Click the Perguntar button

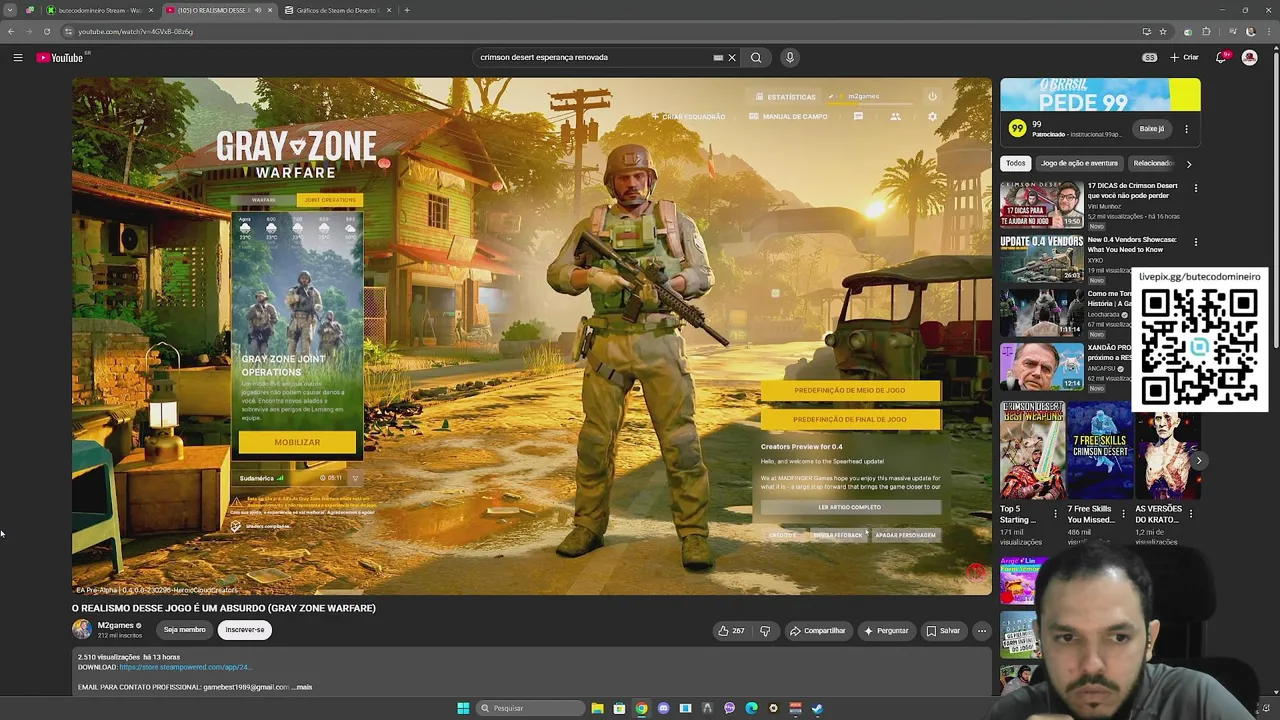click(886, 631)
